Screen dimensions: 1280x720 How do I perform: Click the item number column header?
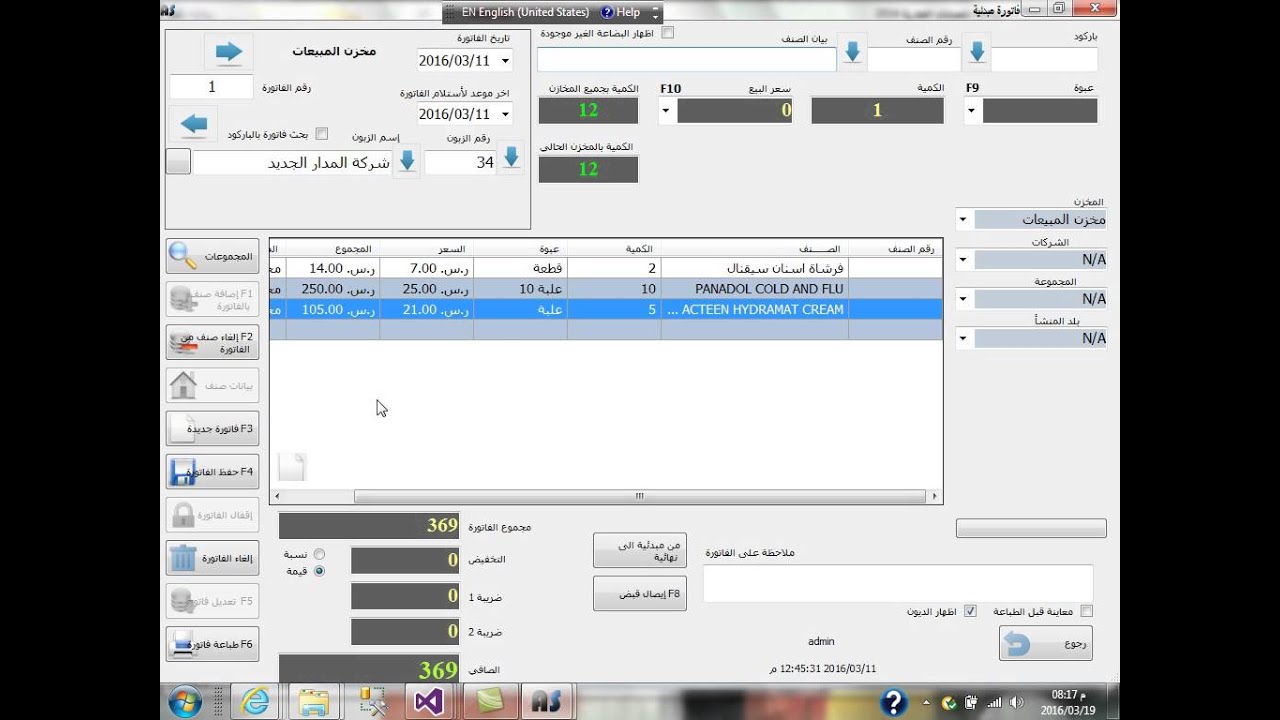[x=895, y=248]
